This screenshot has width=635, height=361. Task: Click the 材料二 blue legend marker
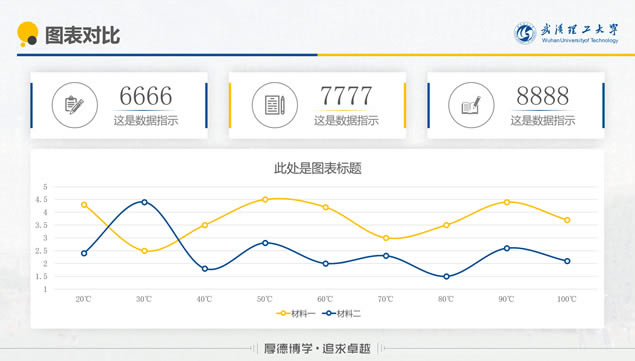pos(329,313)
